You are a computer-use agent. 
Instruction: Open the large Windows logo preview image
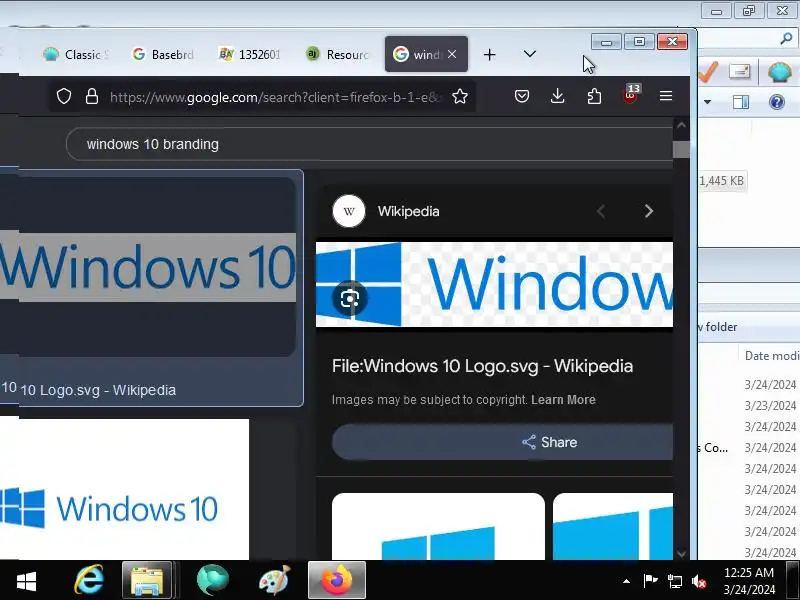click(x=494, y=284)
